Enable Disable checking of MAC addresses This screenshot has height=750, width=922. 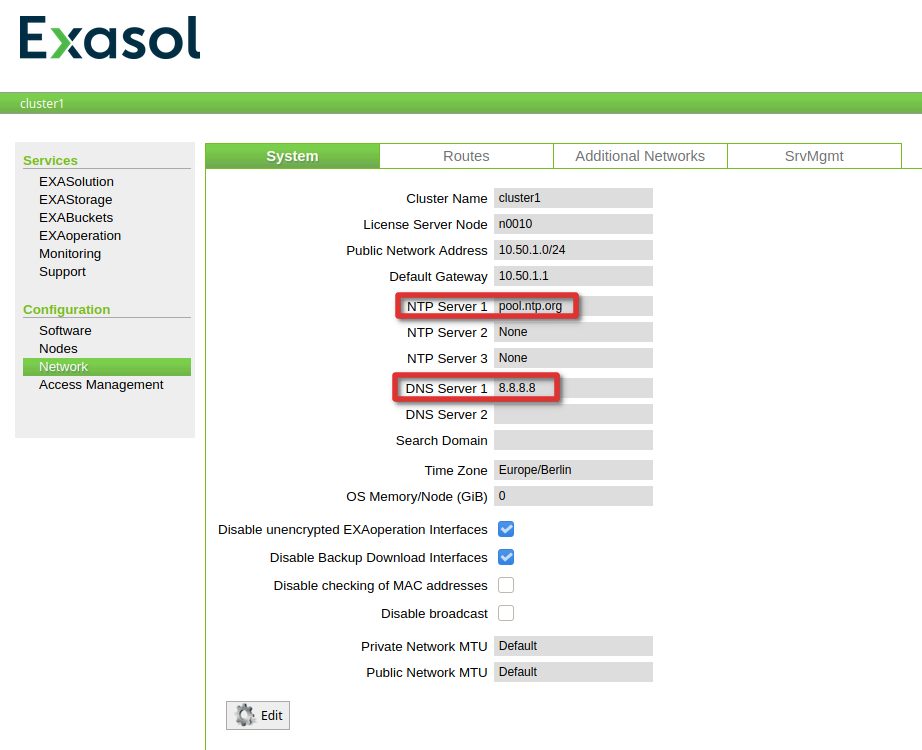coord(506,585)
